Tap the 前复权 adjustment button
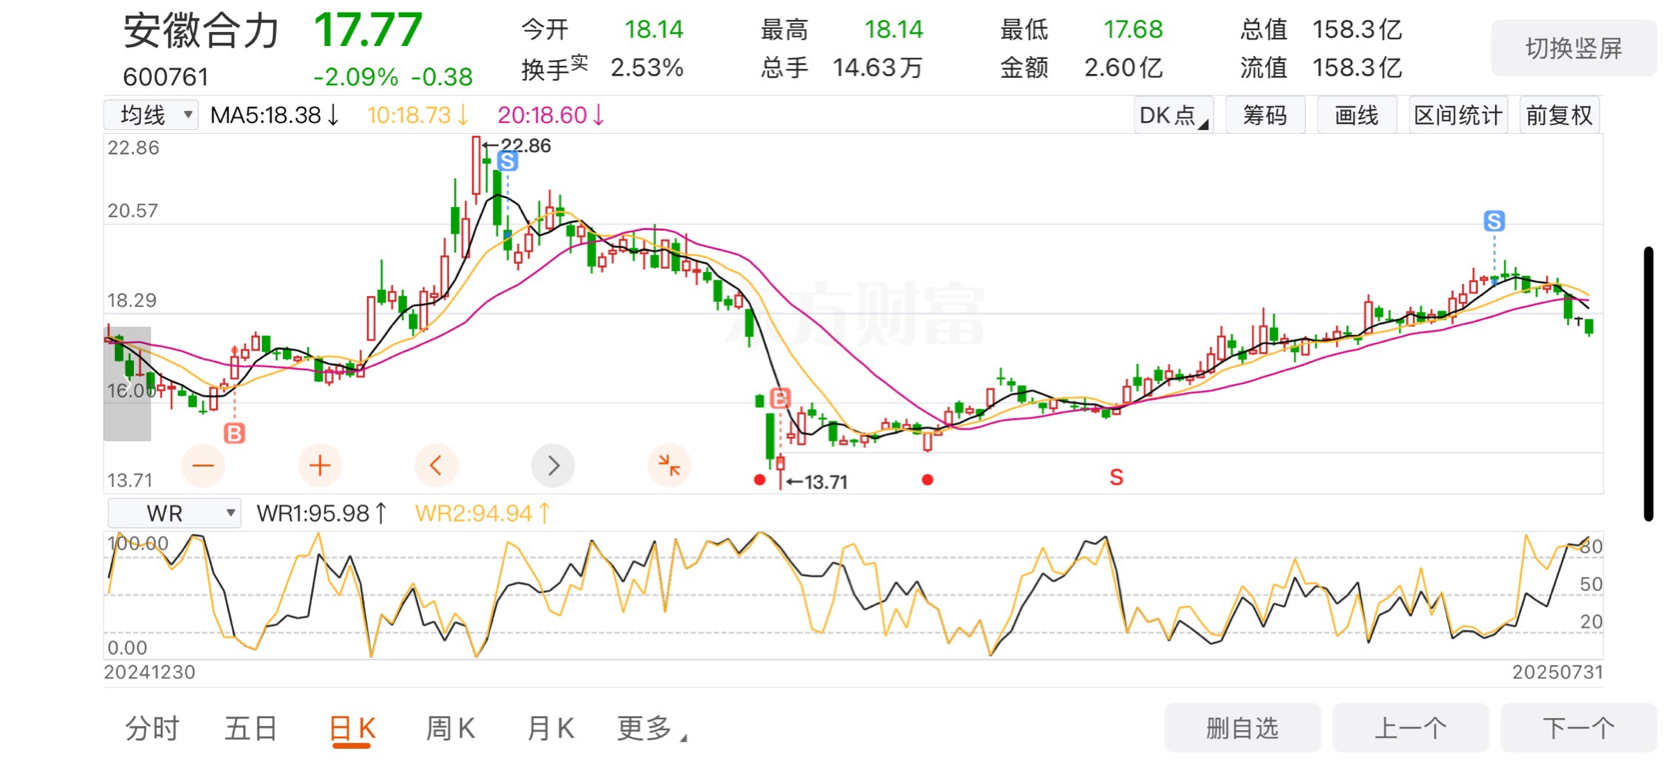 (x=1559, y=115)
